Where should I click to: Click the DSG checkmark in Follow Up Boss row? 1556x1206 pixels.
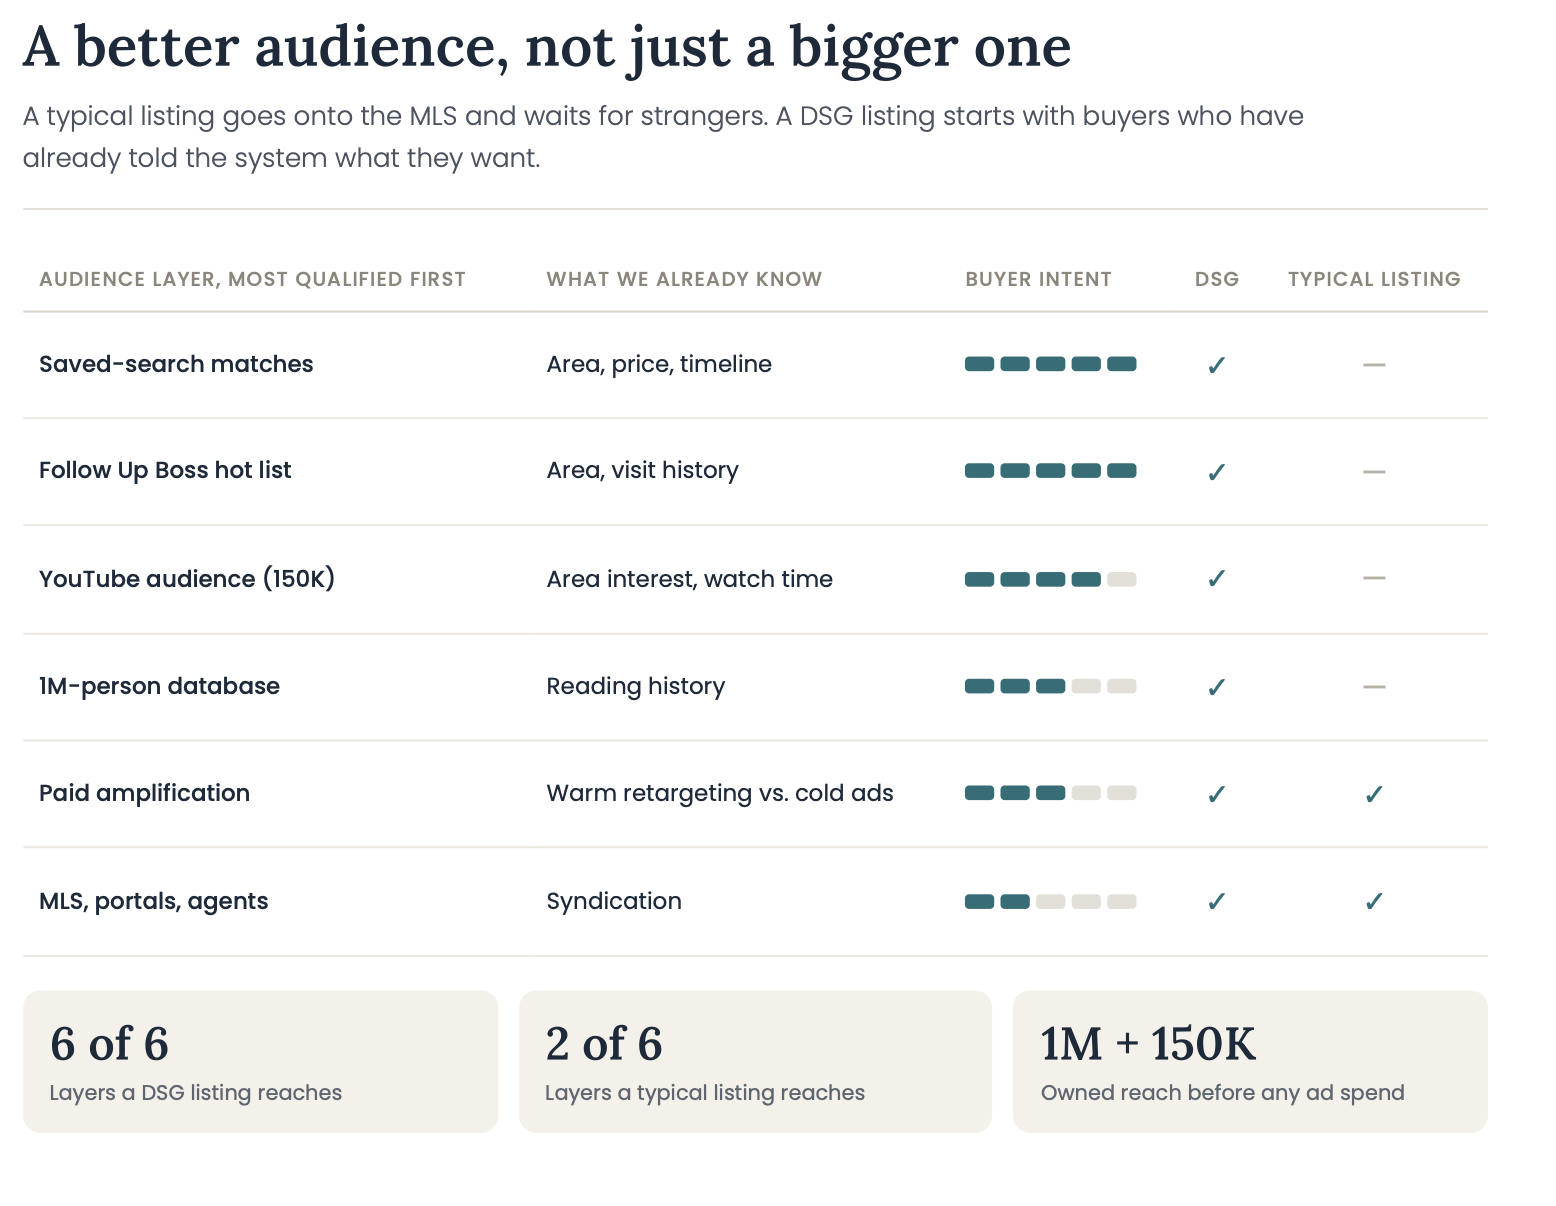(x=1216, y=472)
